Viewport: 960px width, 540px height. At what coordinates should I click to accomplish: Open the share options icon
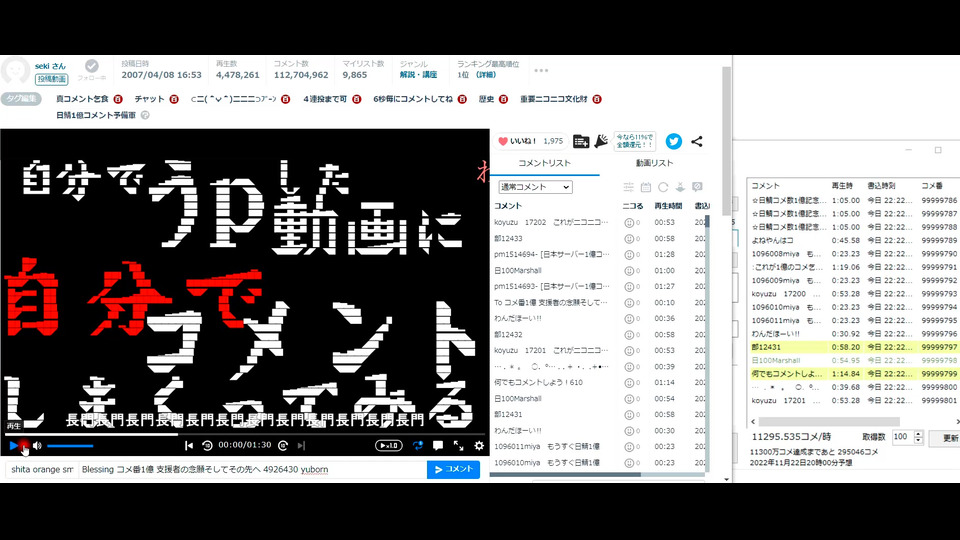click(x=697, y=141)
